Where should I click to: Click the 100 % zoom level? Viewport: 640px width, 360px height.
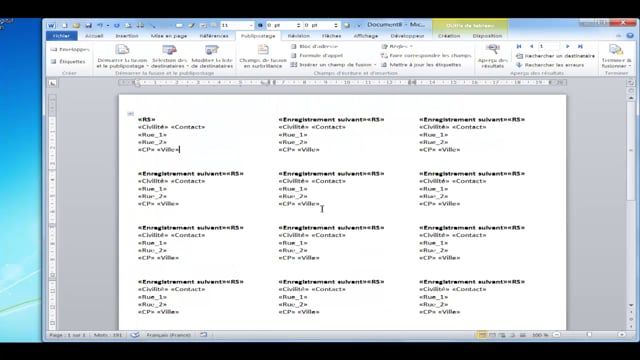pyautogui.click(x=540, y=335)
